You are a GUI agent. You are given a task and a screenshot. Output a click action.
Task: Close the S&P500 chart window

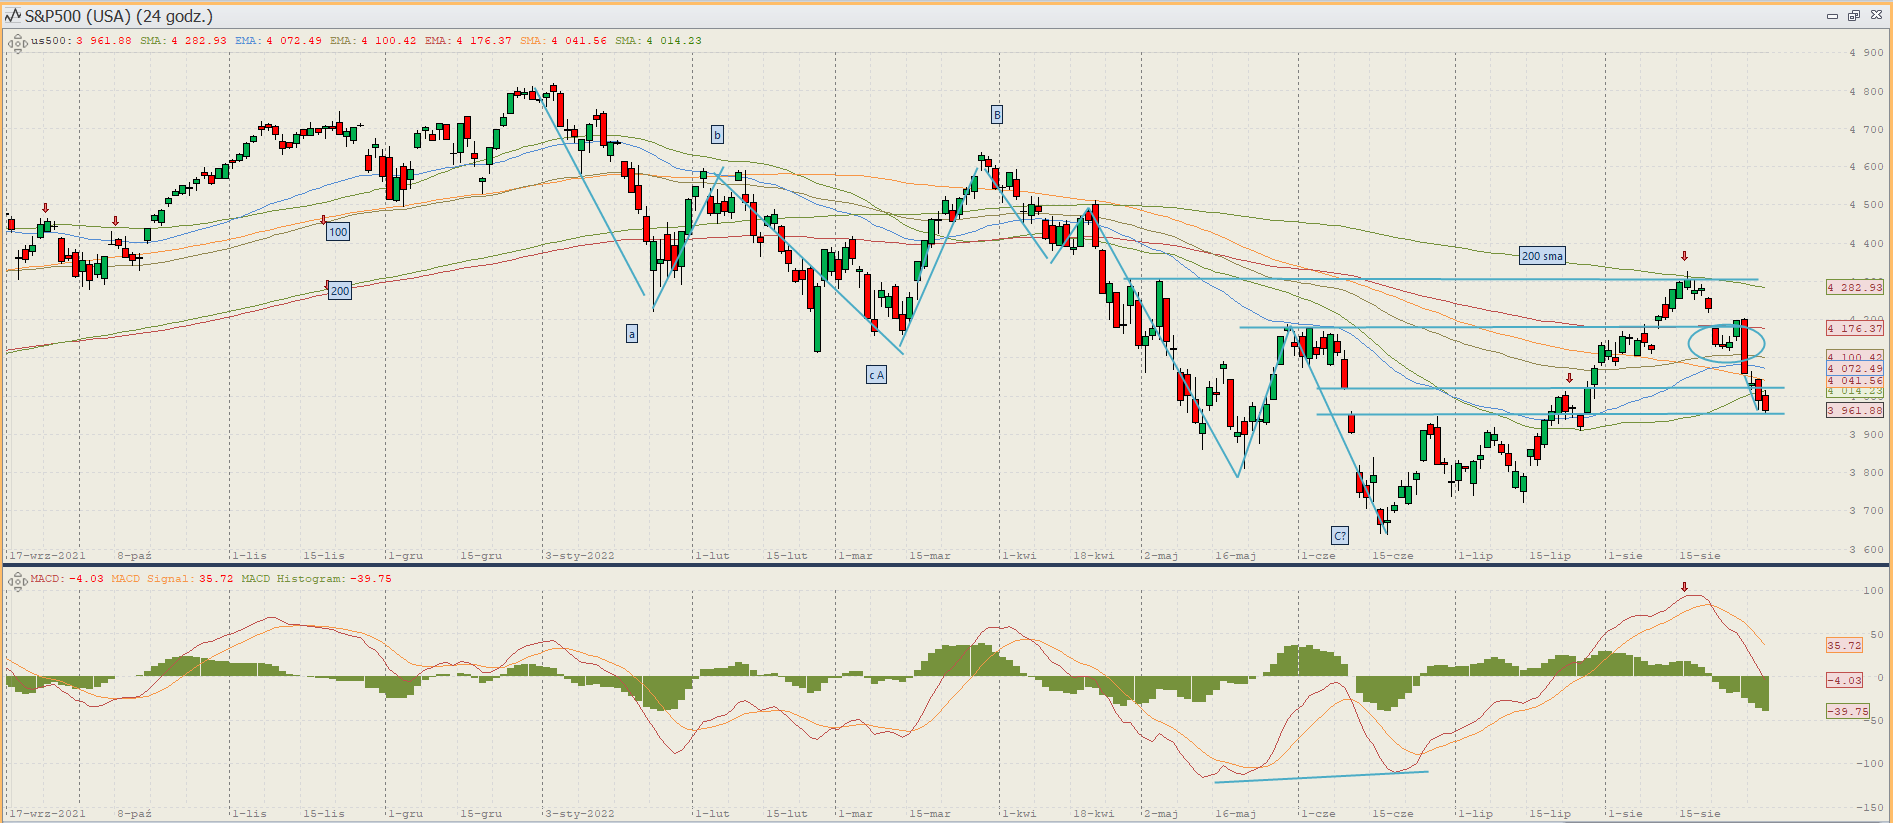pyautogui.click(x=1875, y=16)
